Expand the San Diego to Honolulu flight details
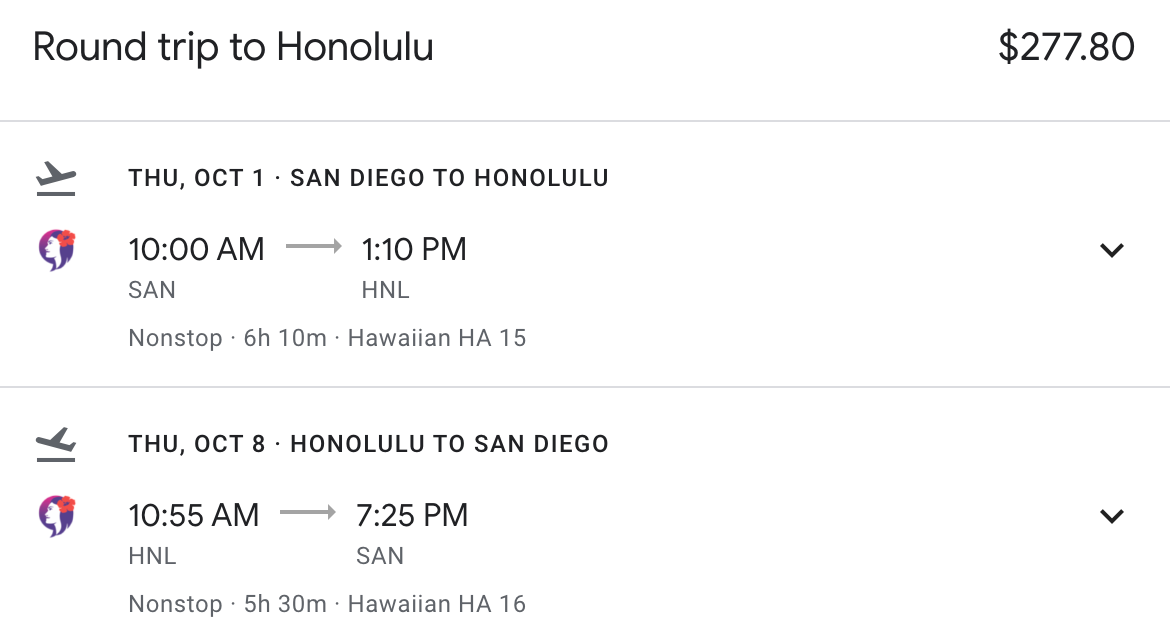Screen dimensions: 1170x634 coord(1112,251)
